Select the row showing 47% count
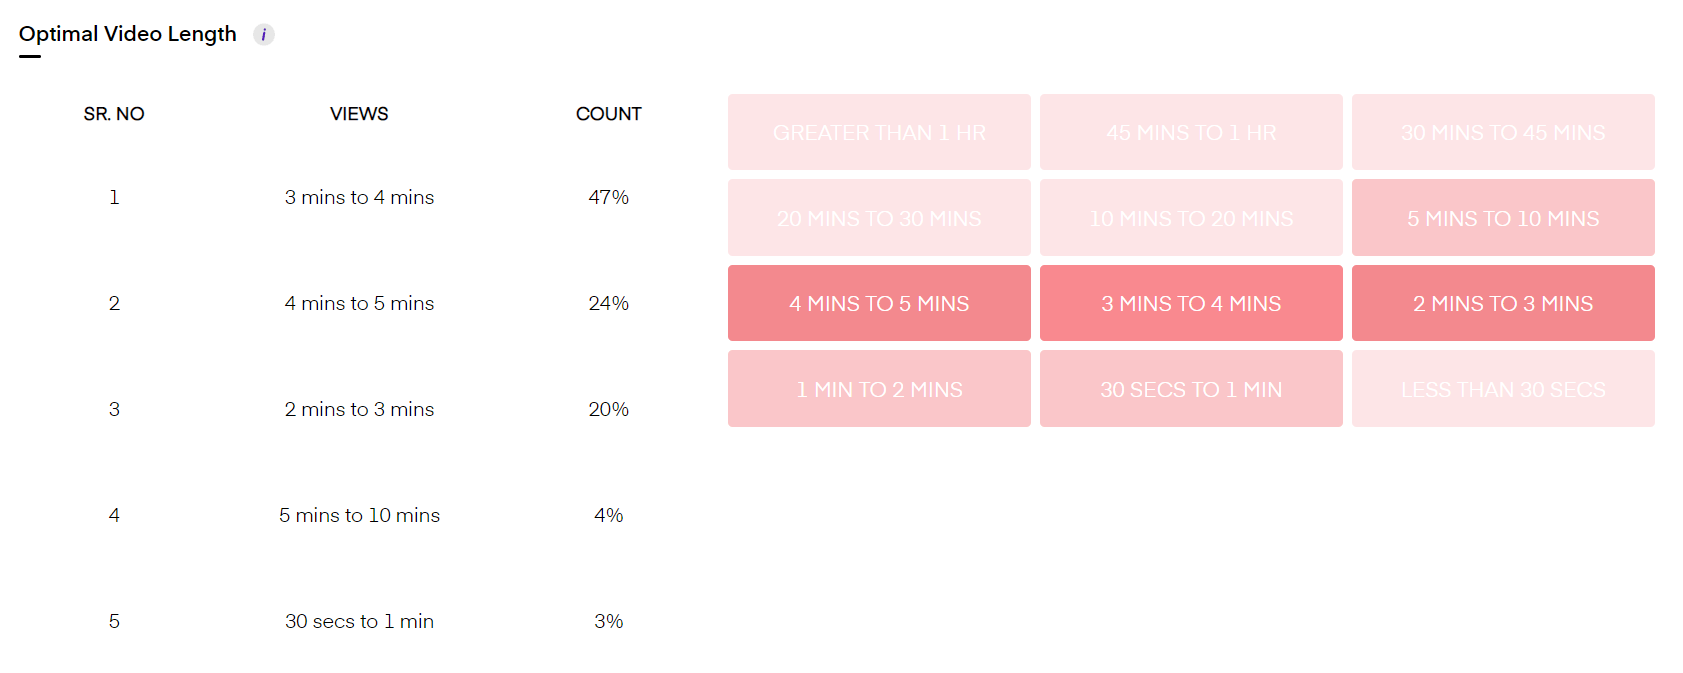The width and height of the screenshot is (1683, 673). 359,197
